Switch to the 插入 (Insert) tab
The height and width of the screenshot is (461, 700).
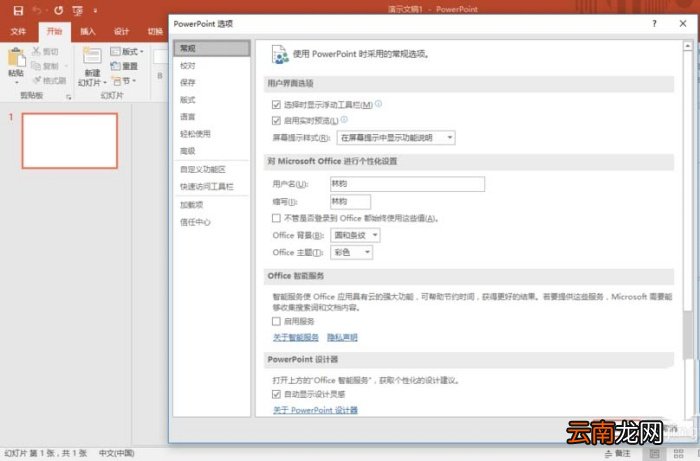click(x=88, y=31)
